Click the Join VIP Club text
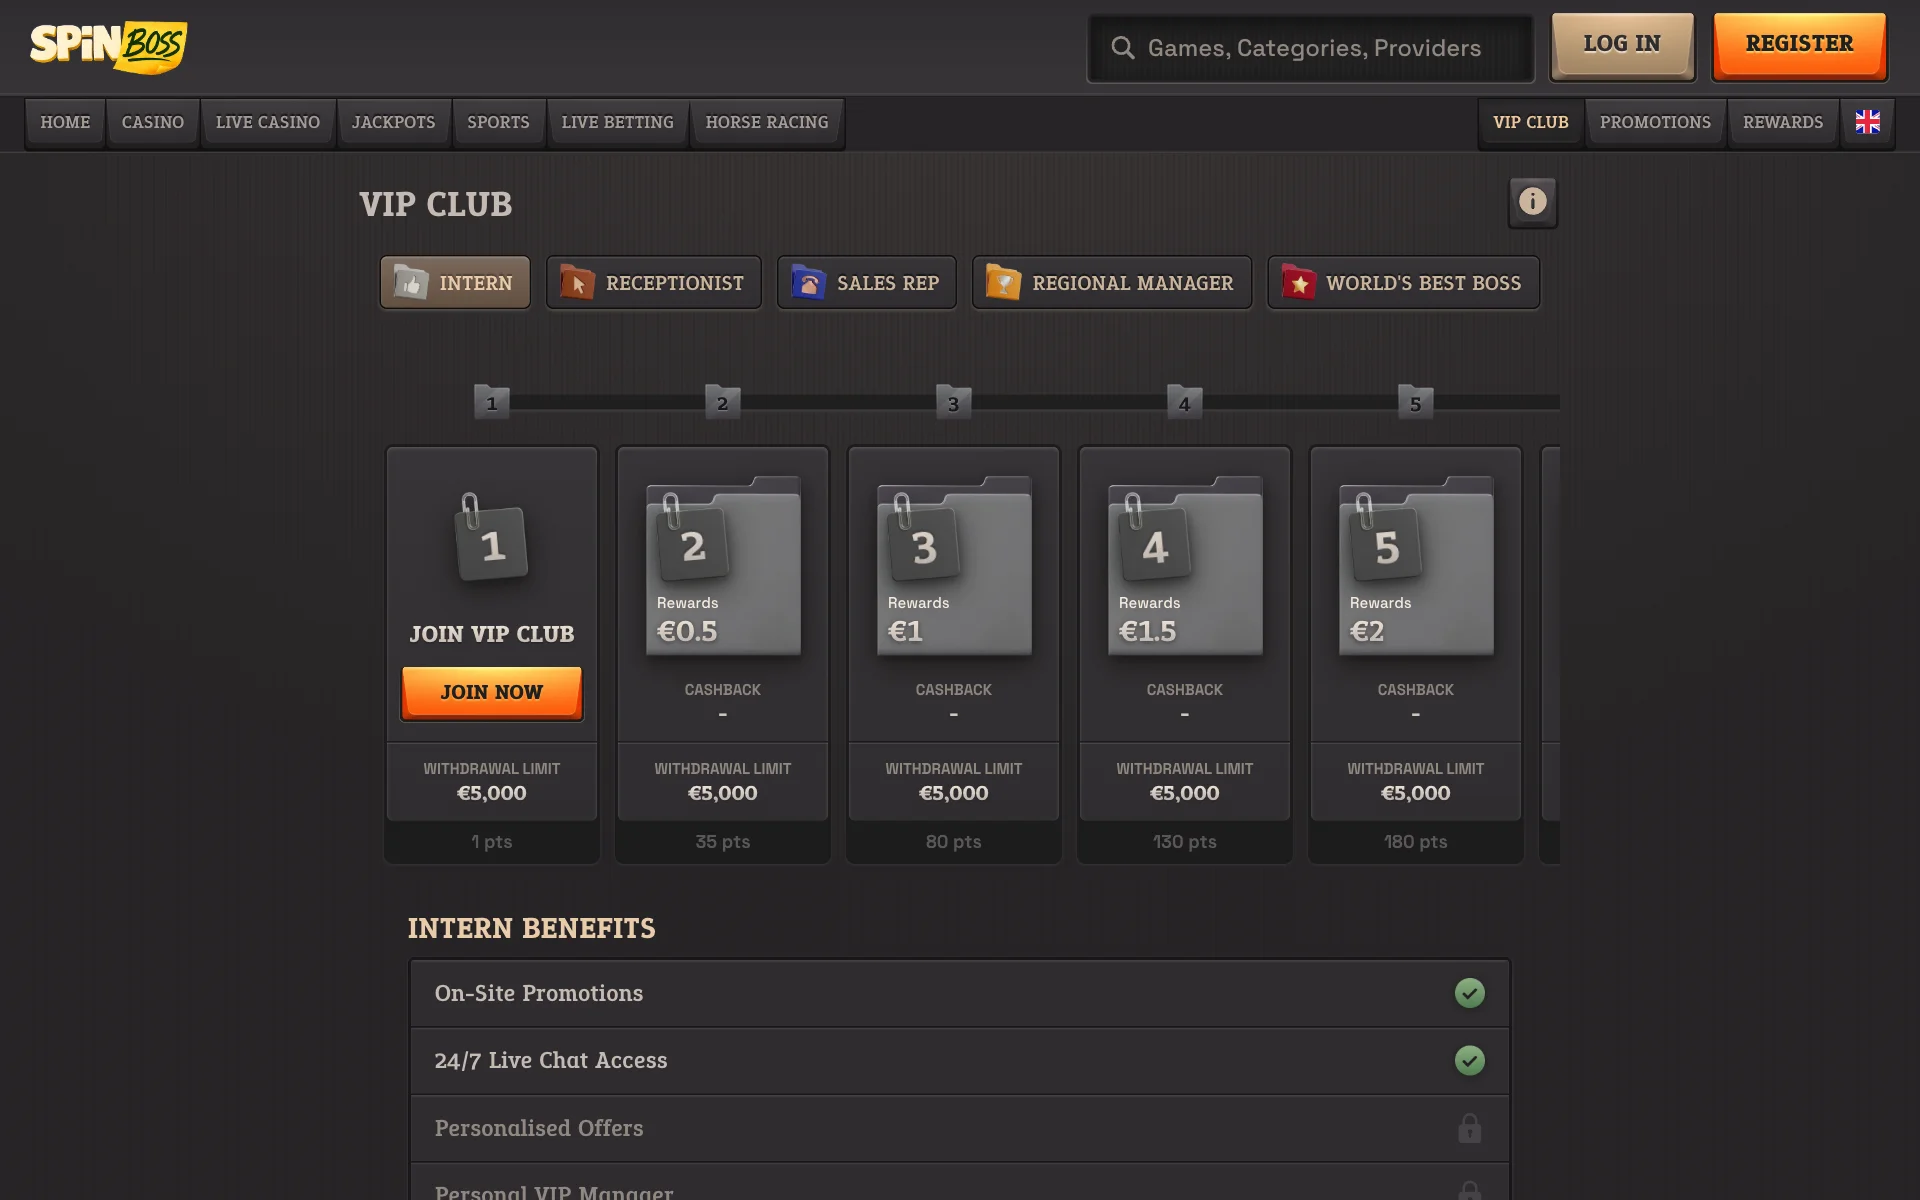This screenshot has height=1200, width=1920. pyautogui.click(x=491, y=634)
